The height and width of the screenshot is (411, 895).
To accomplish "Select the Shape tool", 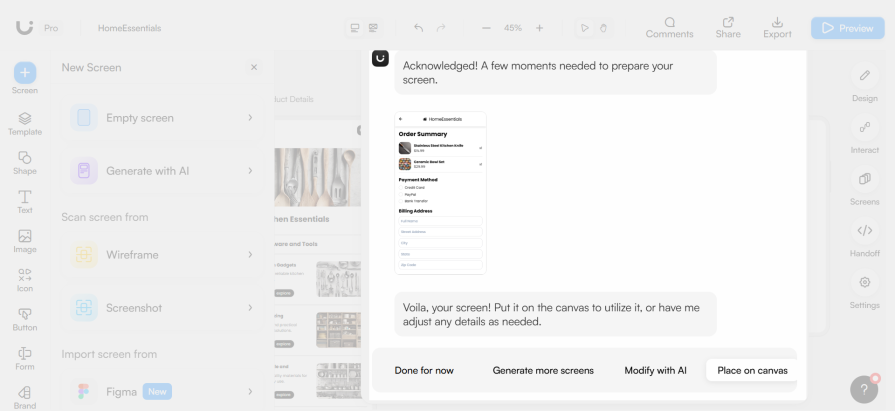I will (x=25, y=162).
